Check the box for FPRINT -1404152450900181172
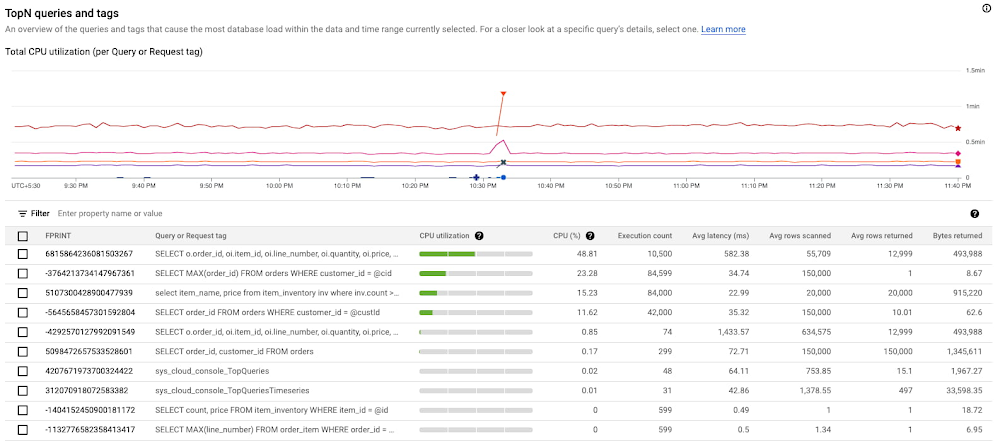Screen dimensions: 1000x445 pyautogui.click(x=23, y=410)
